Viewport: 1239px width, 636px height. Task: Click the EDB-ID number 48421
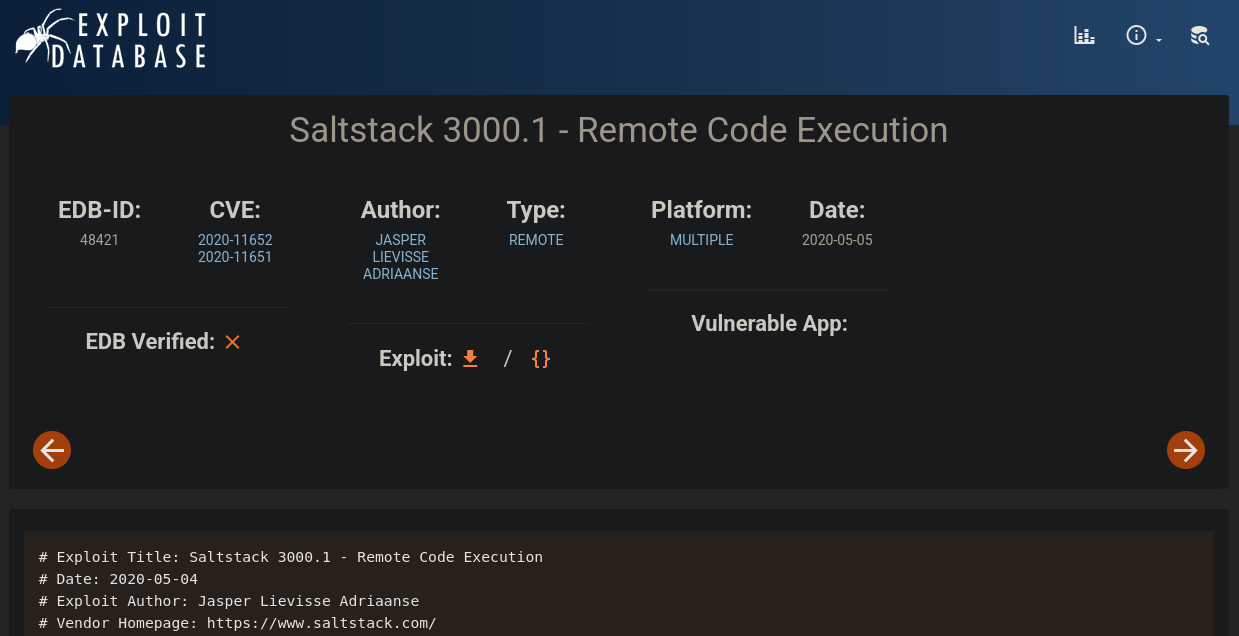coord(99,240)
